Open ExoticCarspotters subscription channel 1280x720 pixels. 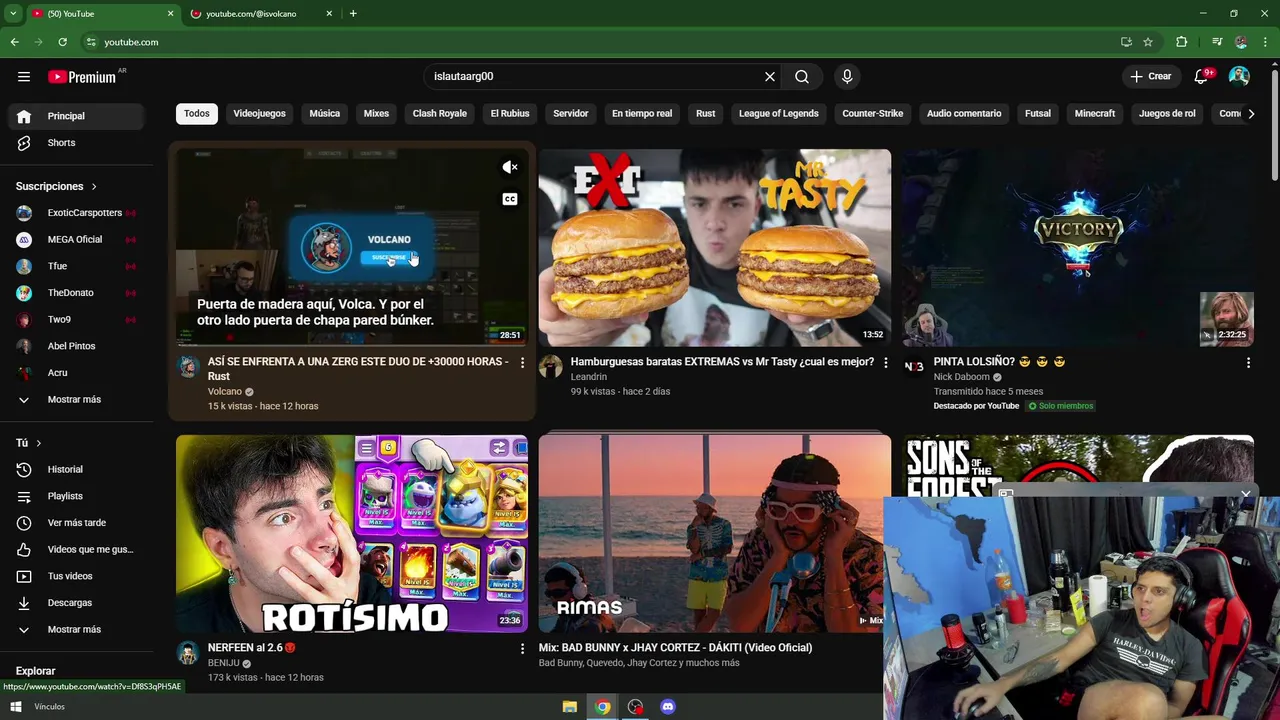coord(77,213)
